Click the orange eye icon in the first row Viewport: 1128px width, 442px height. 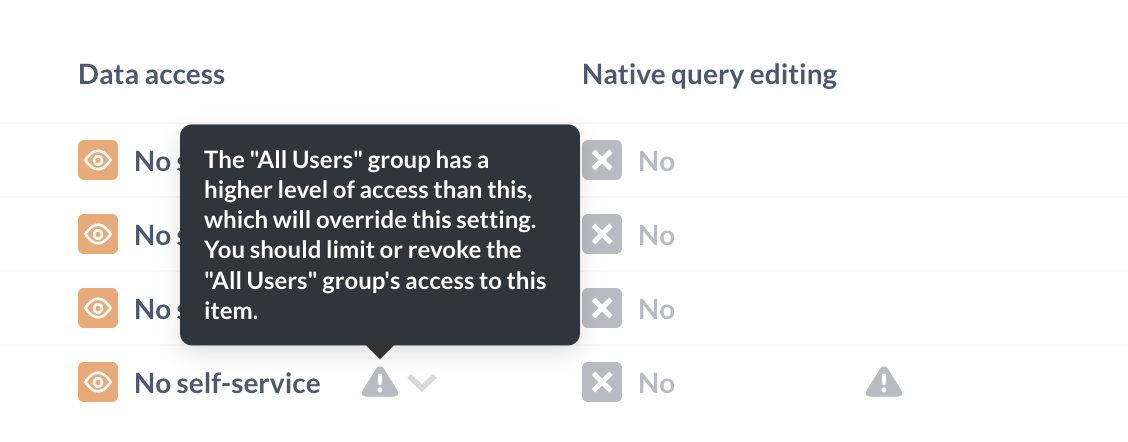(98, 160)
